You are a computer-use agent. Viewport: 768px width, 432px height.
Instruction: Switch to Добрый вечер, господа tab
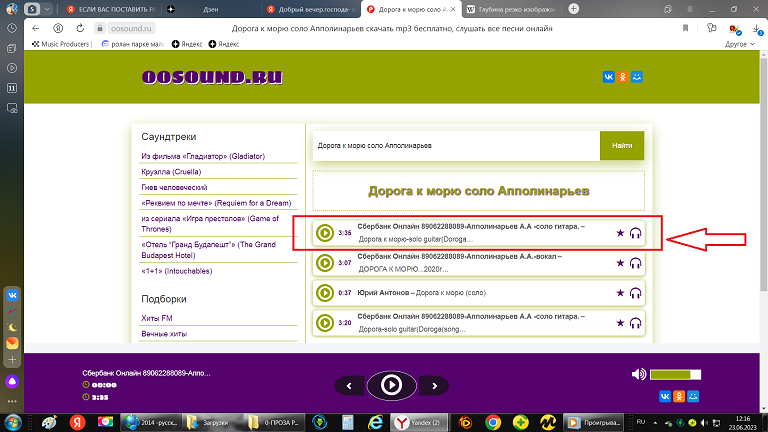coord(311,9)
